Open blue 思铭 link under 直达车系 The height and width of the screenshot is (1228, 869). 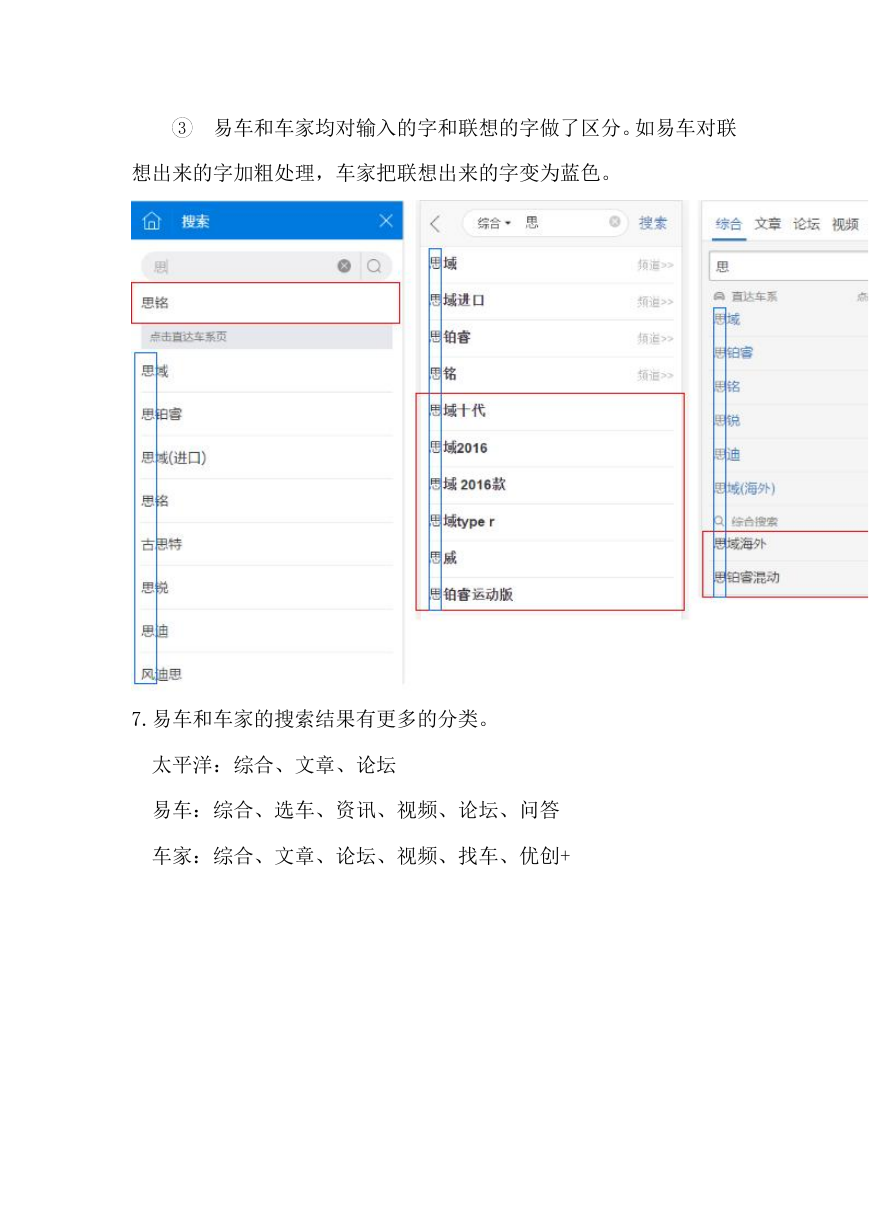pos(727,387)
